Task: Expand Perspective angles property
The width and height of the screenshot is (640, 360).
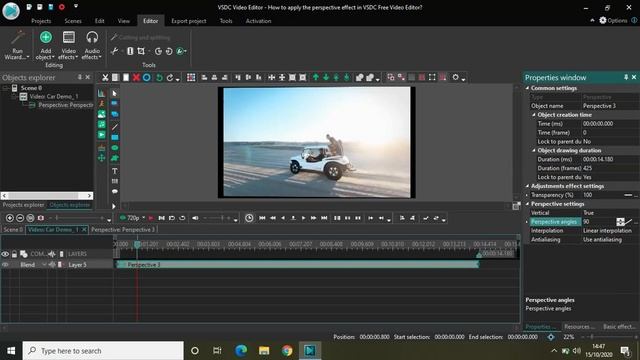Action: 527,222
